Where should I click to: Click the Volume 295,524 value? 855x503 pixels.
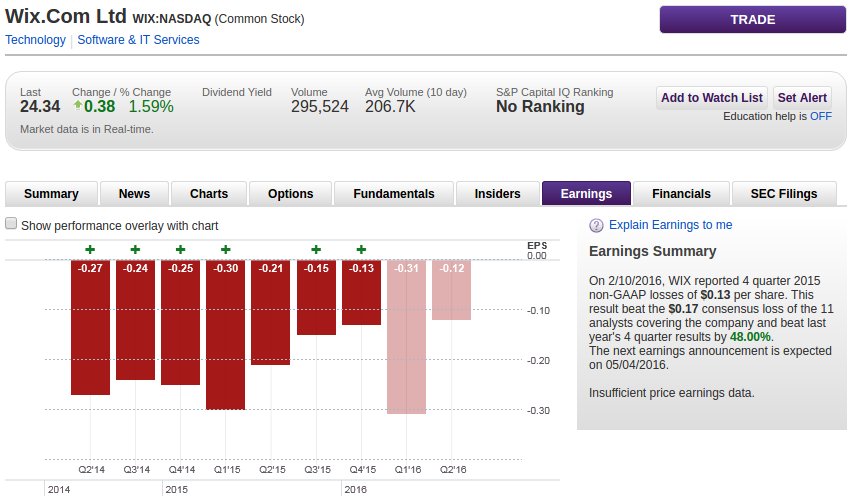(x=320, y=106)
